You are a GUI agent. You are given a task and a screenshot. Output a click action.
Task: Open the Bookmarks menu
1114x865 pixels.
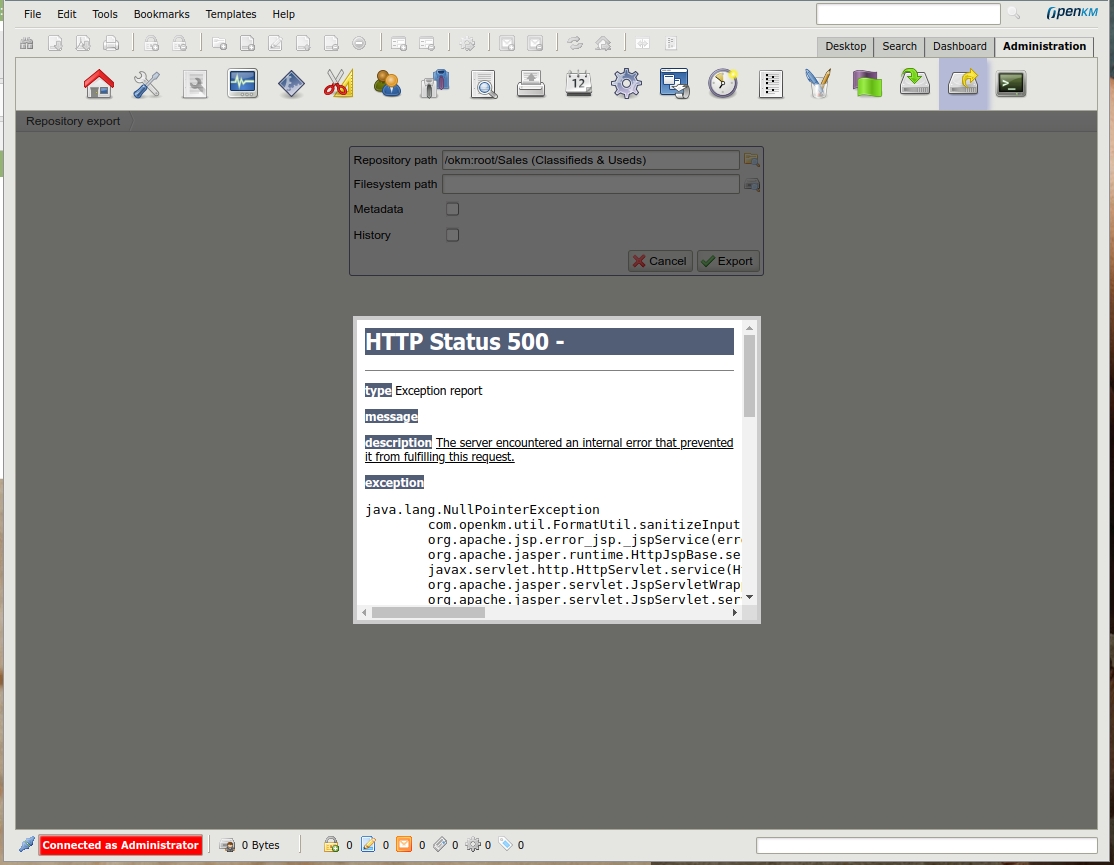tap(161, 14)
